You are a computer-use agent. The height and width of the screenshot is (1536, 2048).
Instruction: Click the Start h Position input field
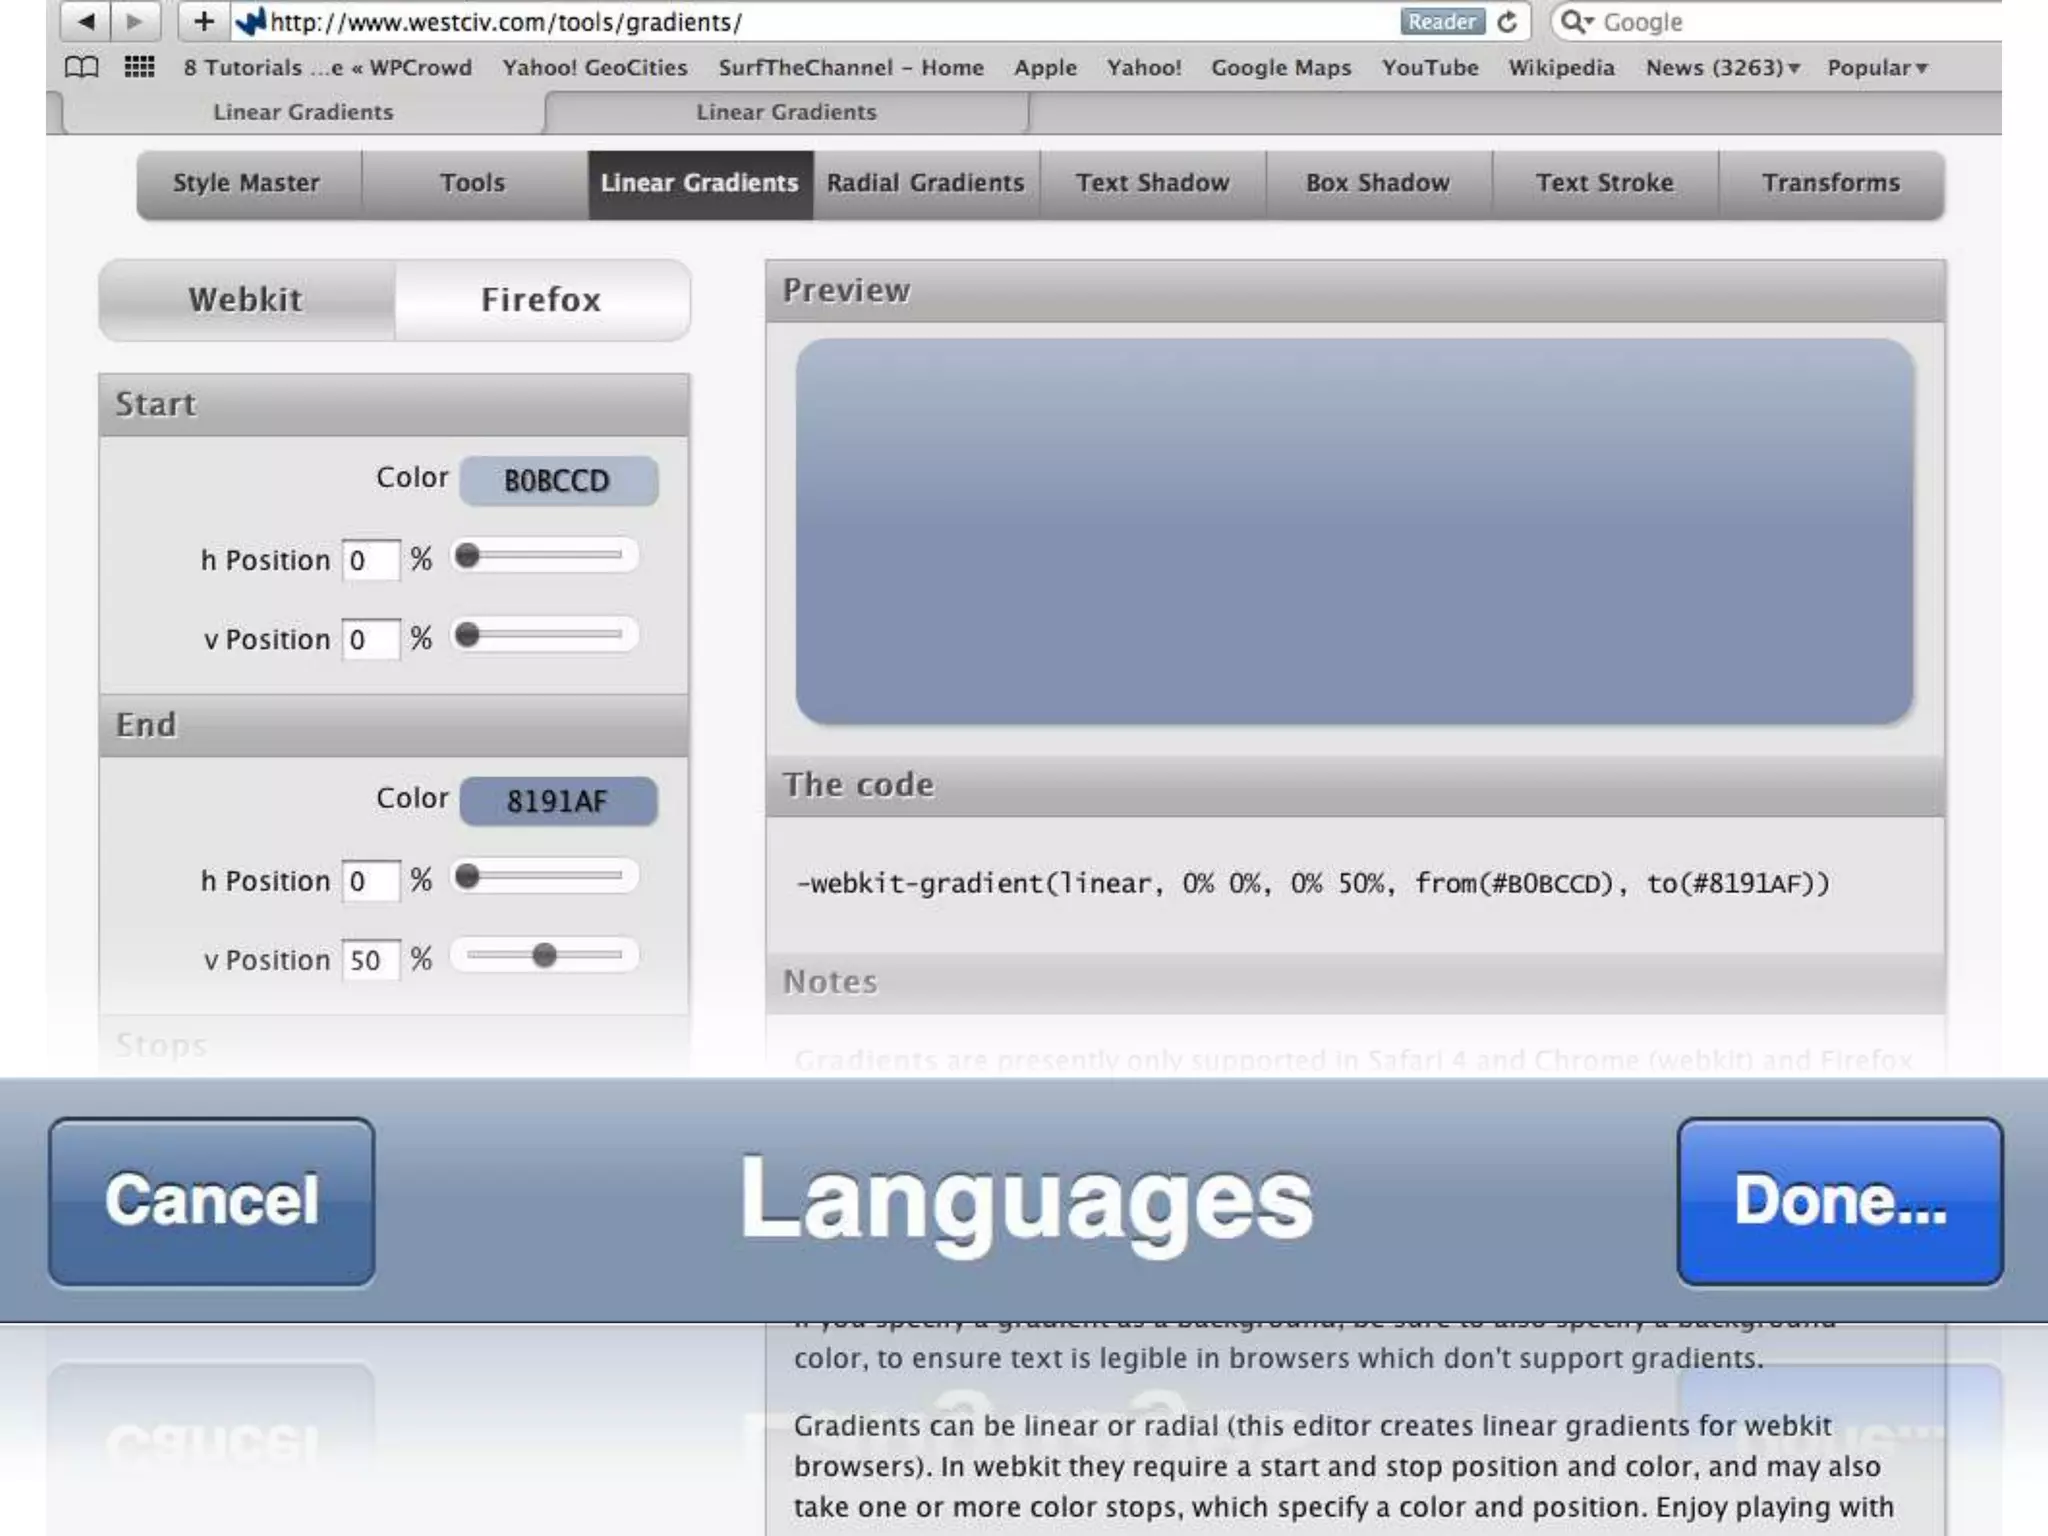point(370,560)
